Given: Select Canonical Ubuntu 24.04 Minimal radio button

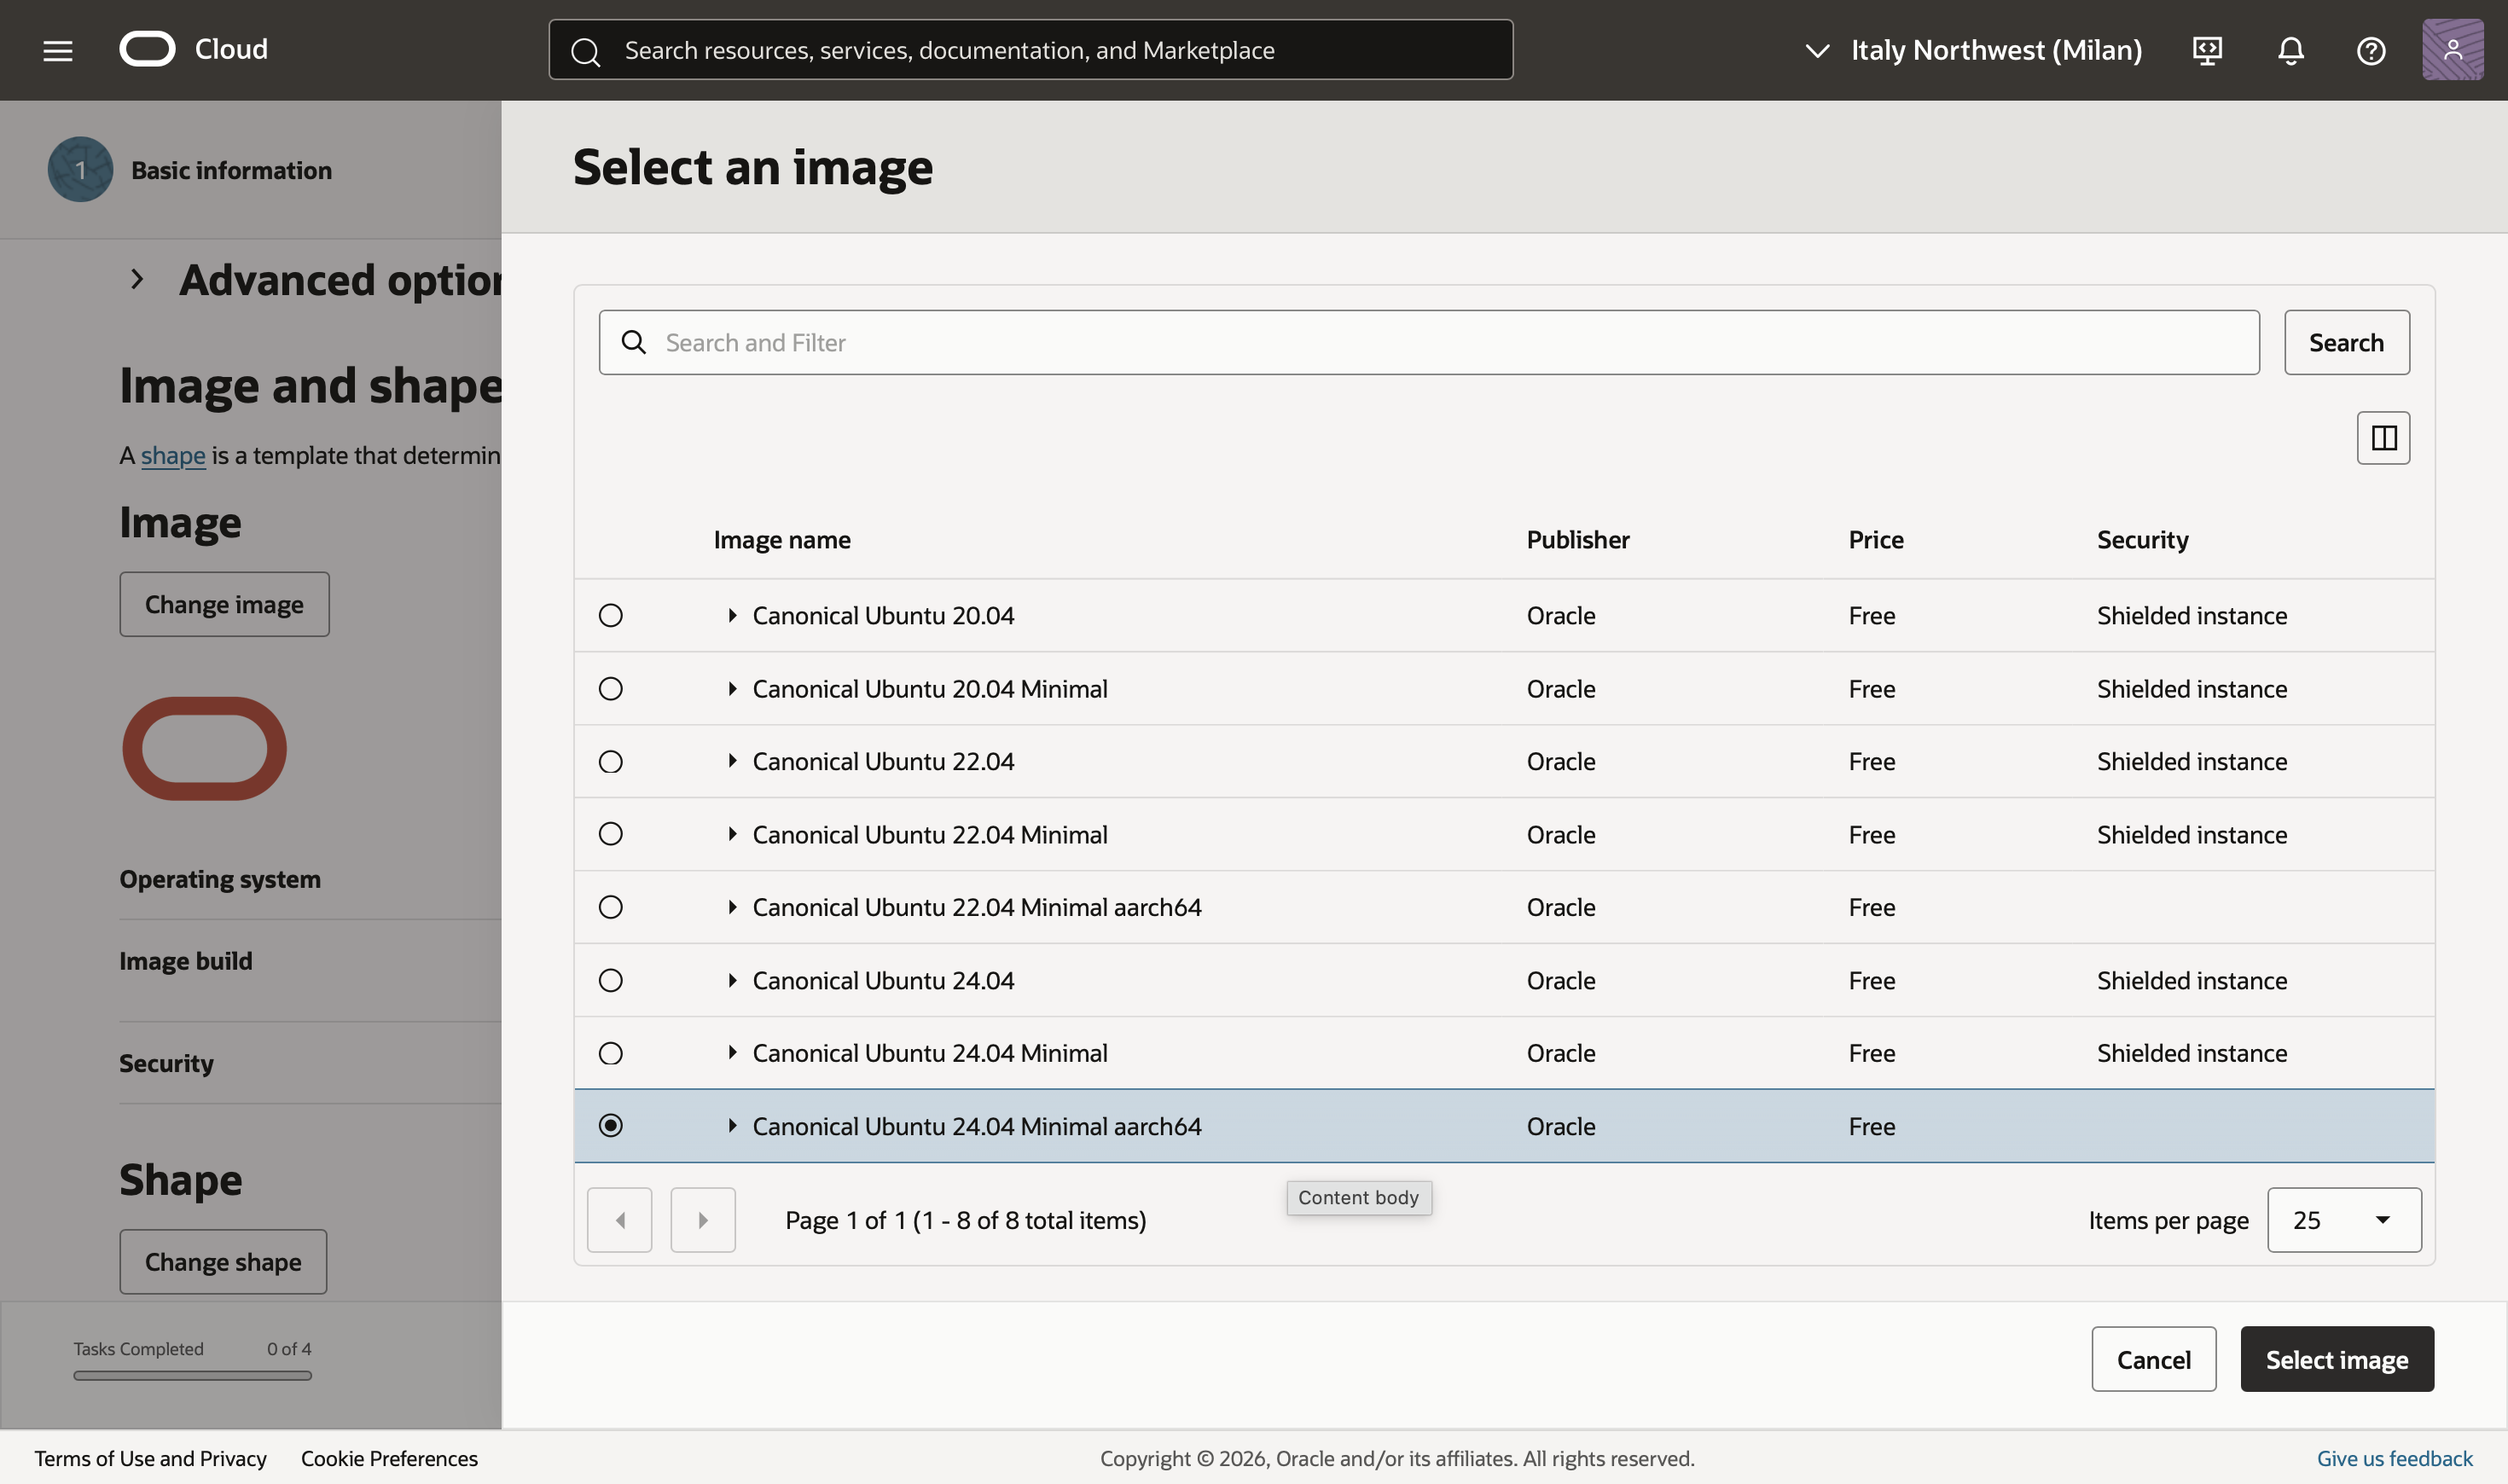Looking at the screenshot, I should (x=610, y=1053).
